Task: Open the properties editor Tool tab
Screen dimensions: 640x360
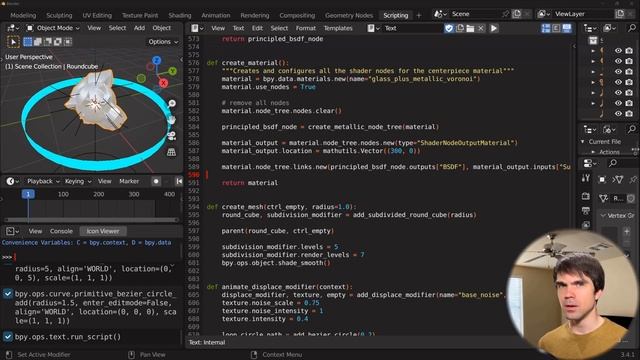Action: coord(586,178)
